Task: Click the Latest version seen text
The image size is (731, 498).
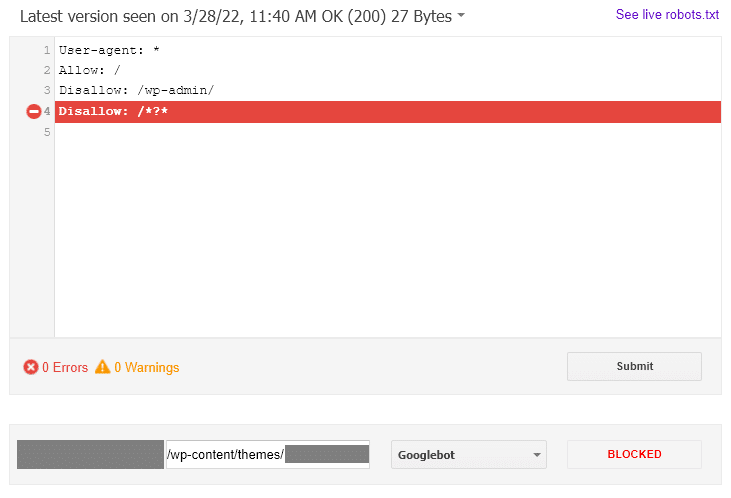Action: point(236,16)
